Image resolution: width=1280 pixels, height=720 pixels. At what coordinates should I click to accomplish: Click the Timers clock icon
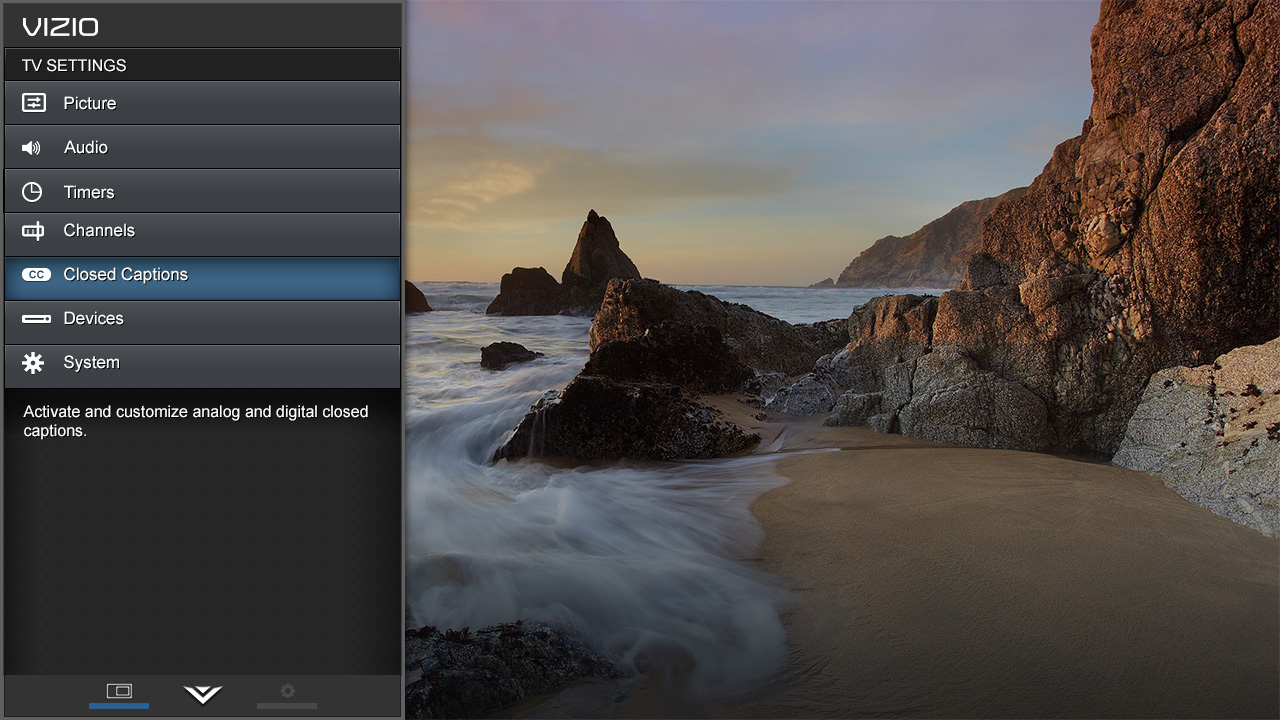coord(32,192)
